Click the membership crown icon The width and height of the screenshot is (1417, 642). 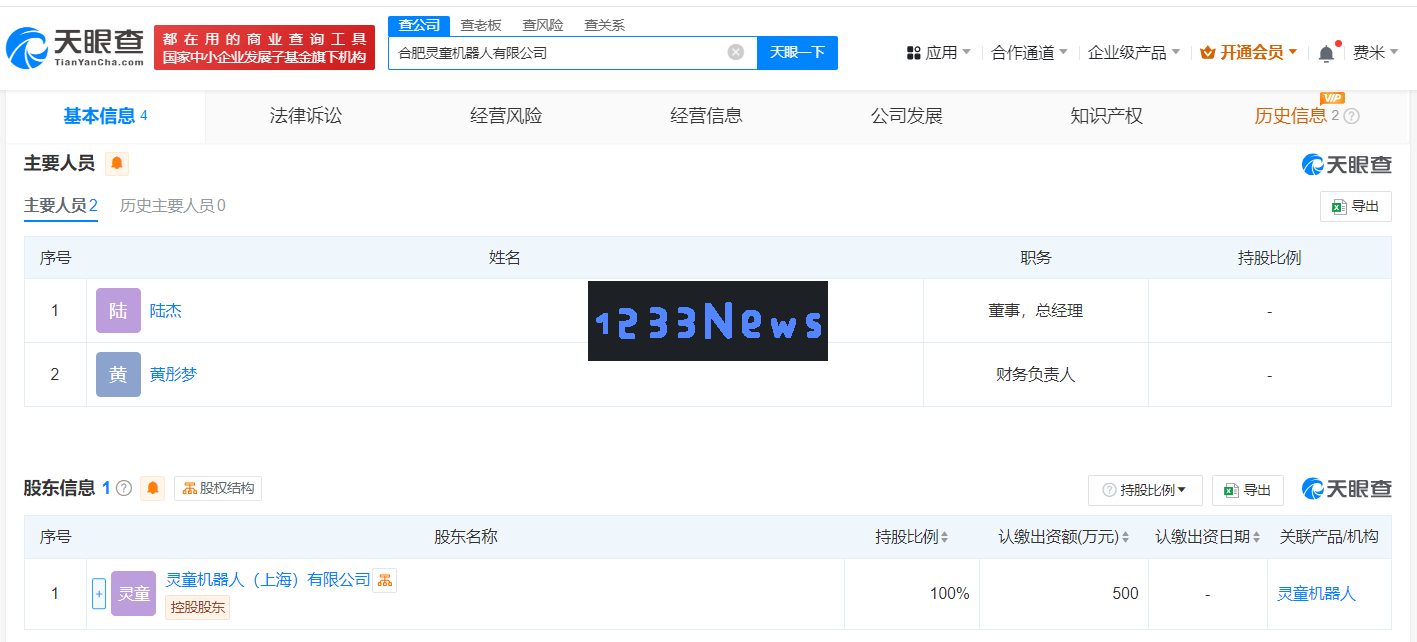click(1207, 53)
